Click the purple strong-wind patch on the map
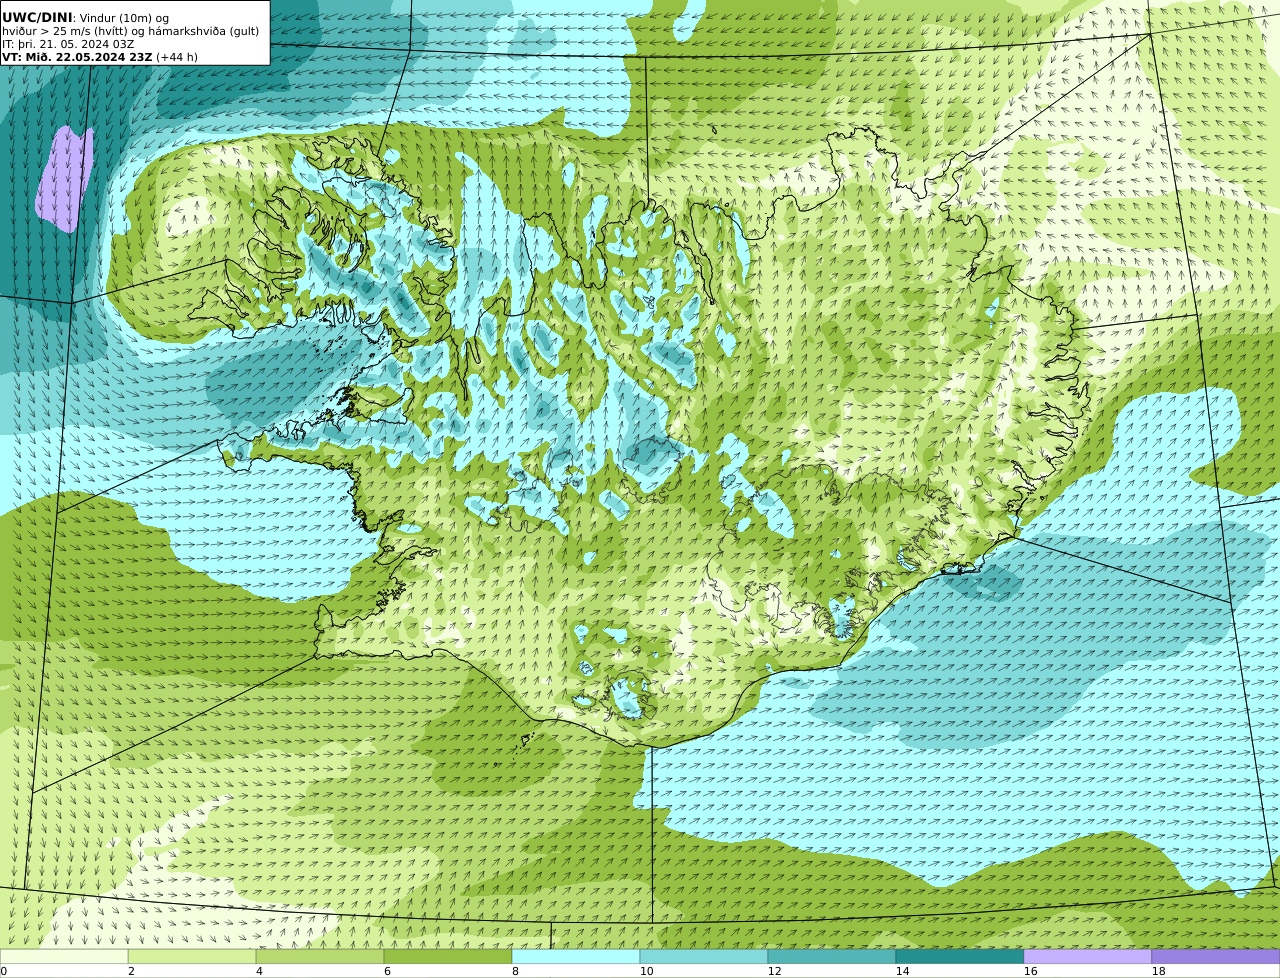Viewport: 1280px width, 978px height. (64, 178)
